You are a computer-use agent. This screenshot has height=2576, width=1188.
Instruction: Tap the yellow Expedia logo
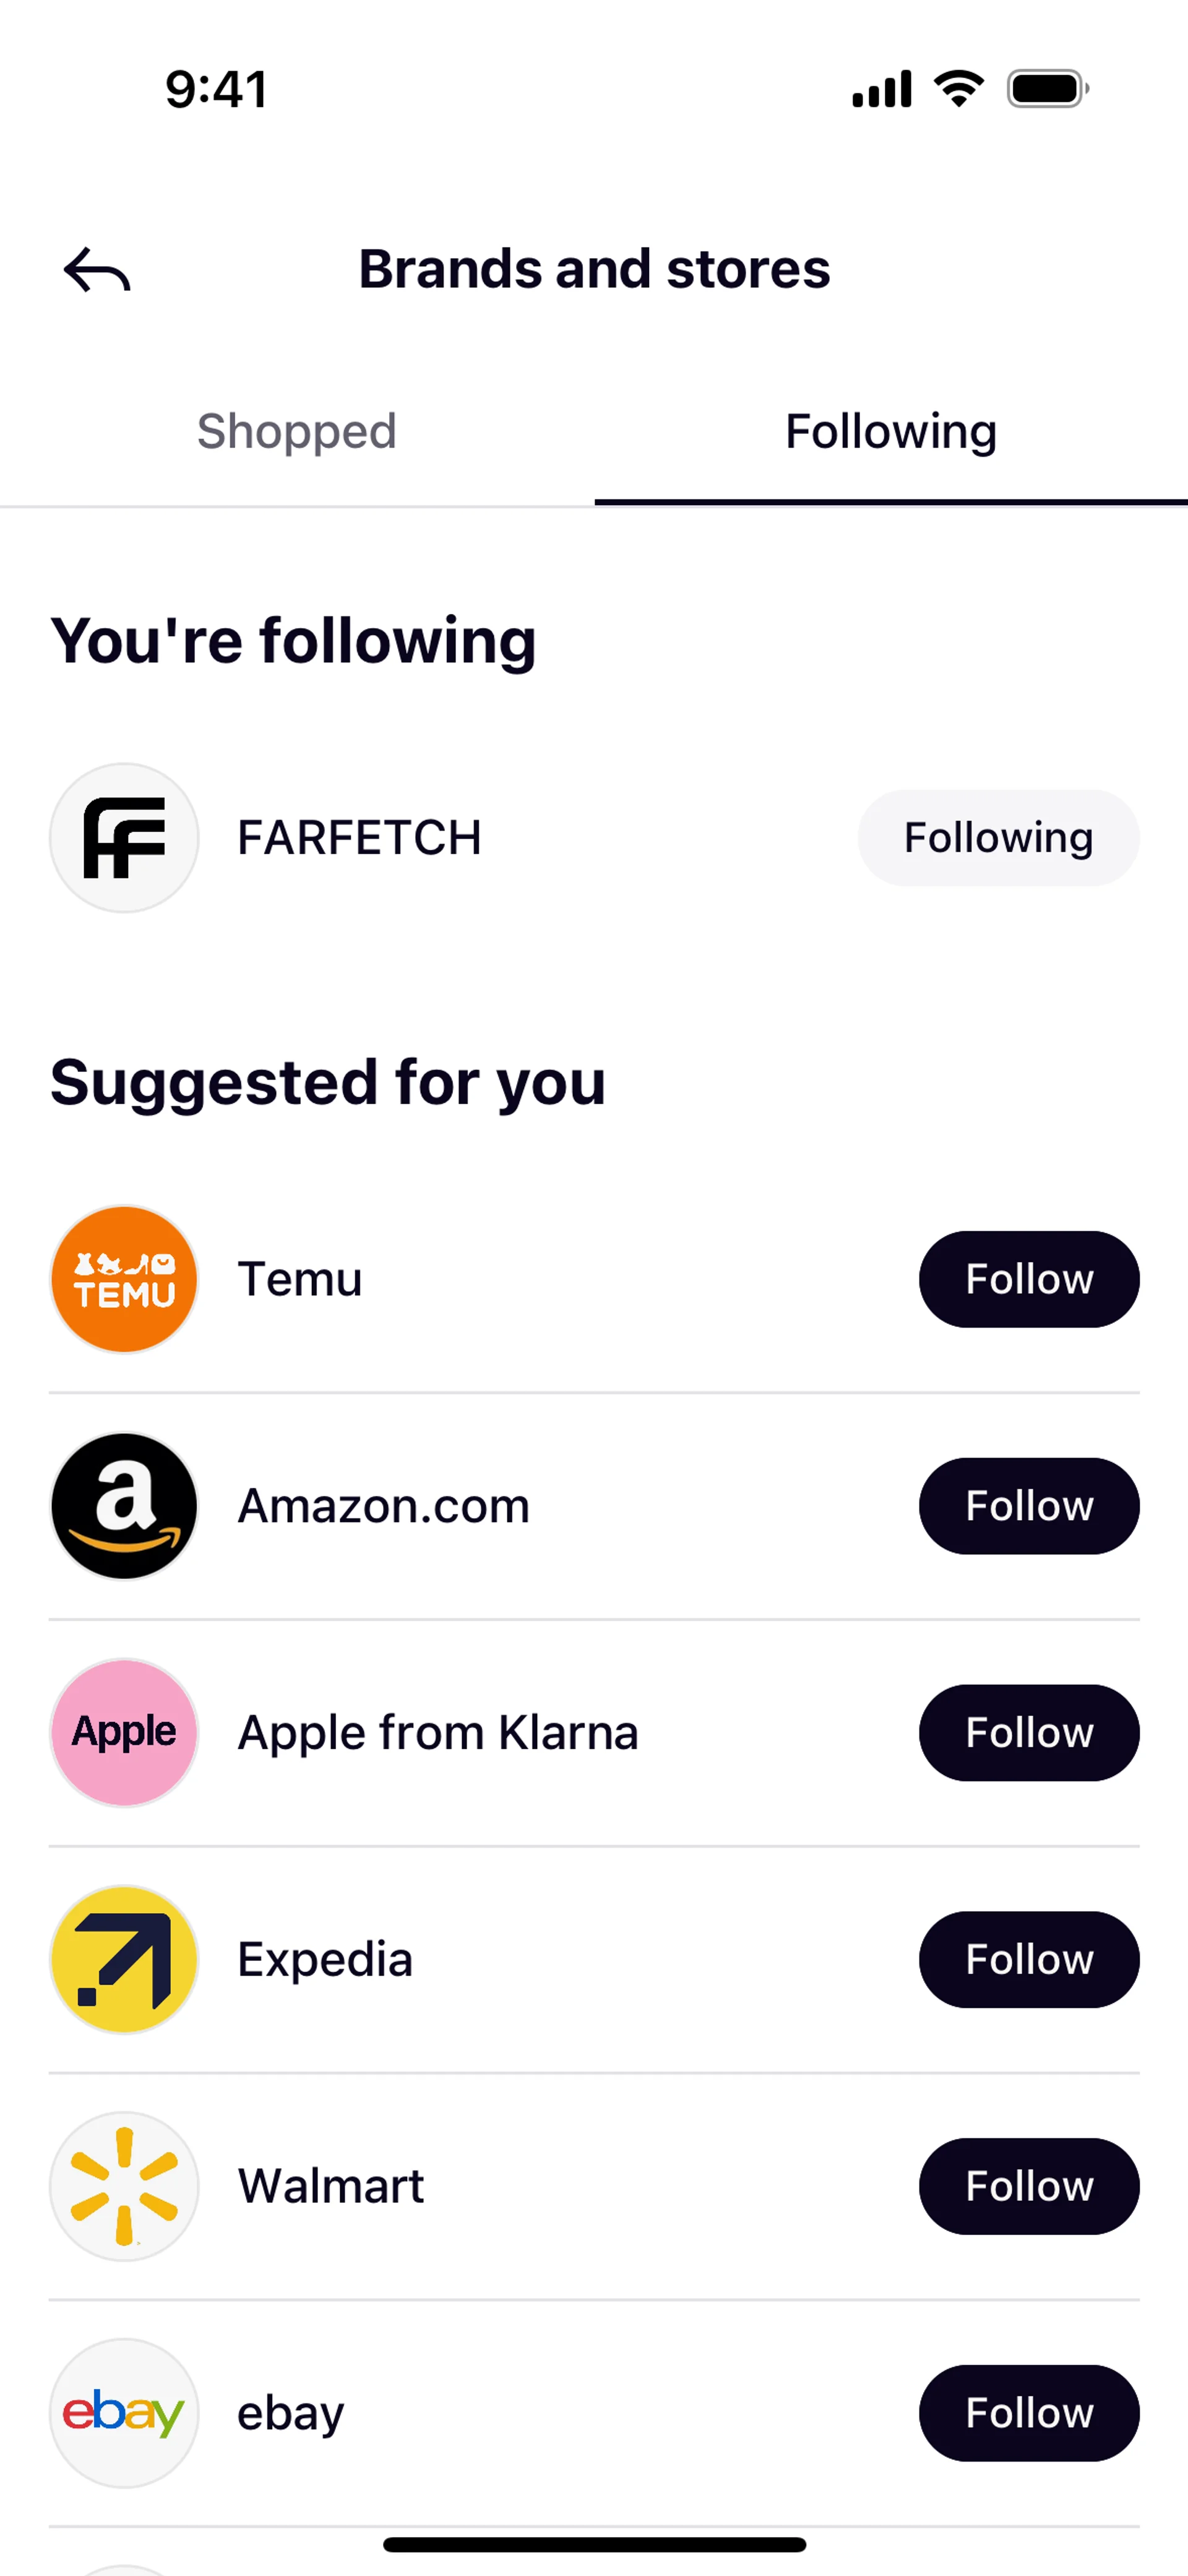click(124, 1960)
